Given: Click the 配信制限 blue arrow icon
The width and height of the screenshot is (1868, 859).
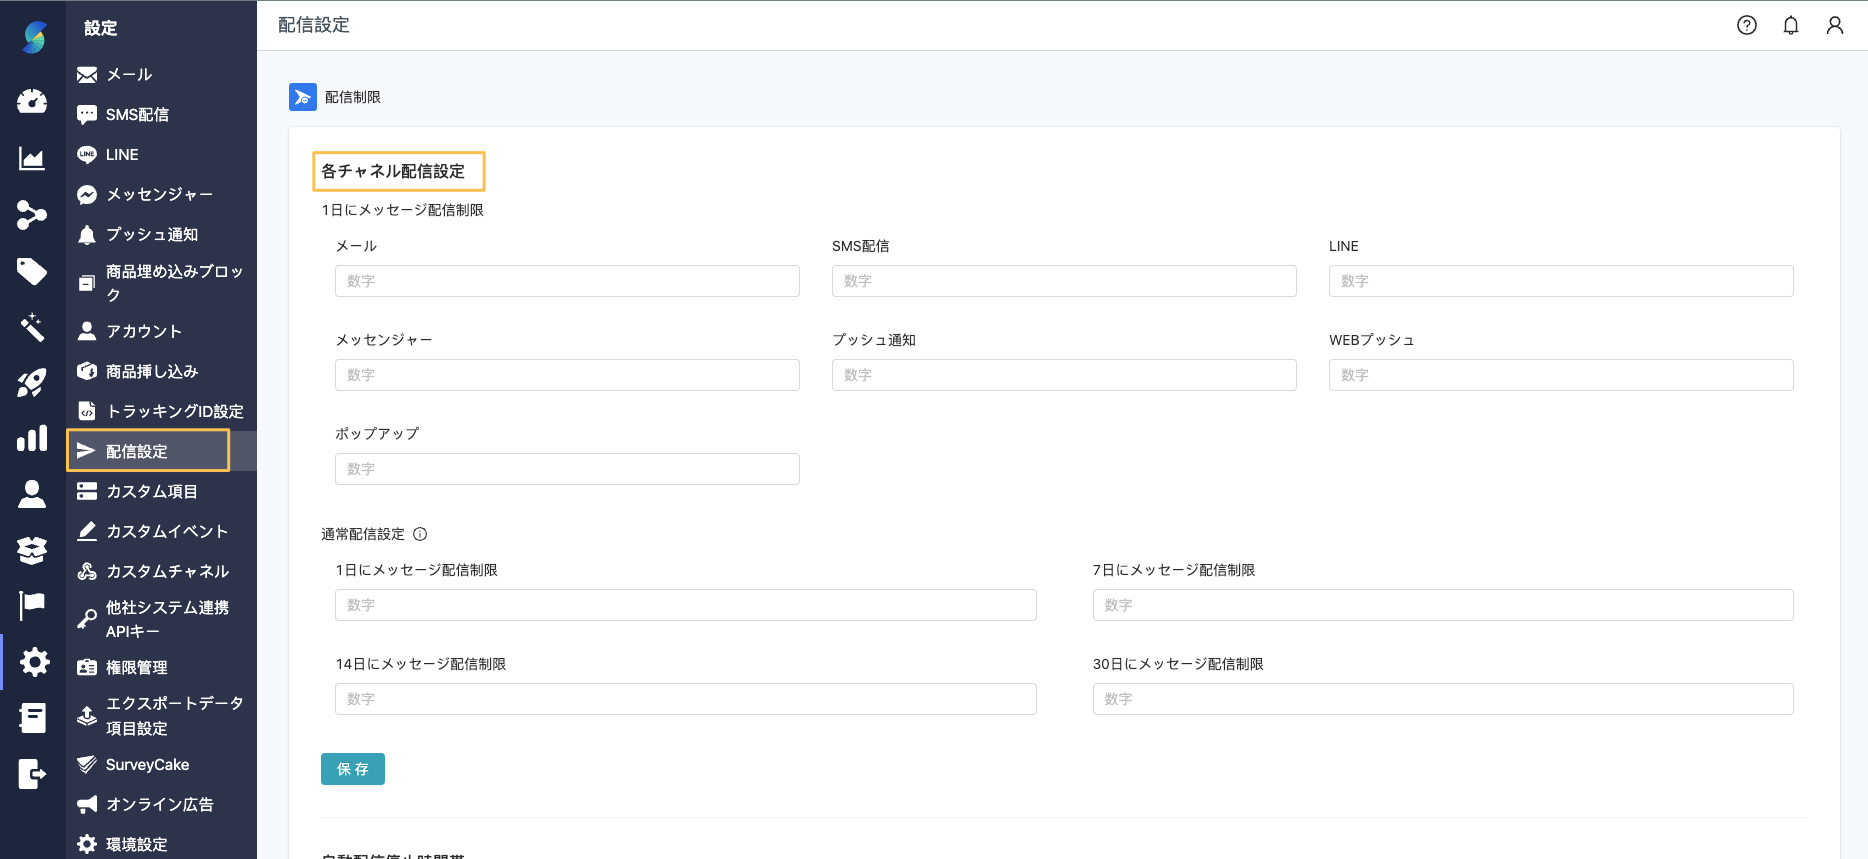Looking at the screenshot, I should point(303,97).
